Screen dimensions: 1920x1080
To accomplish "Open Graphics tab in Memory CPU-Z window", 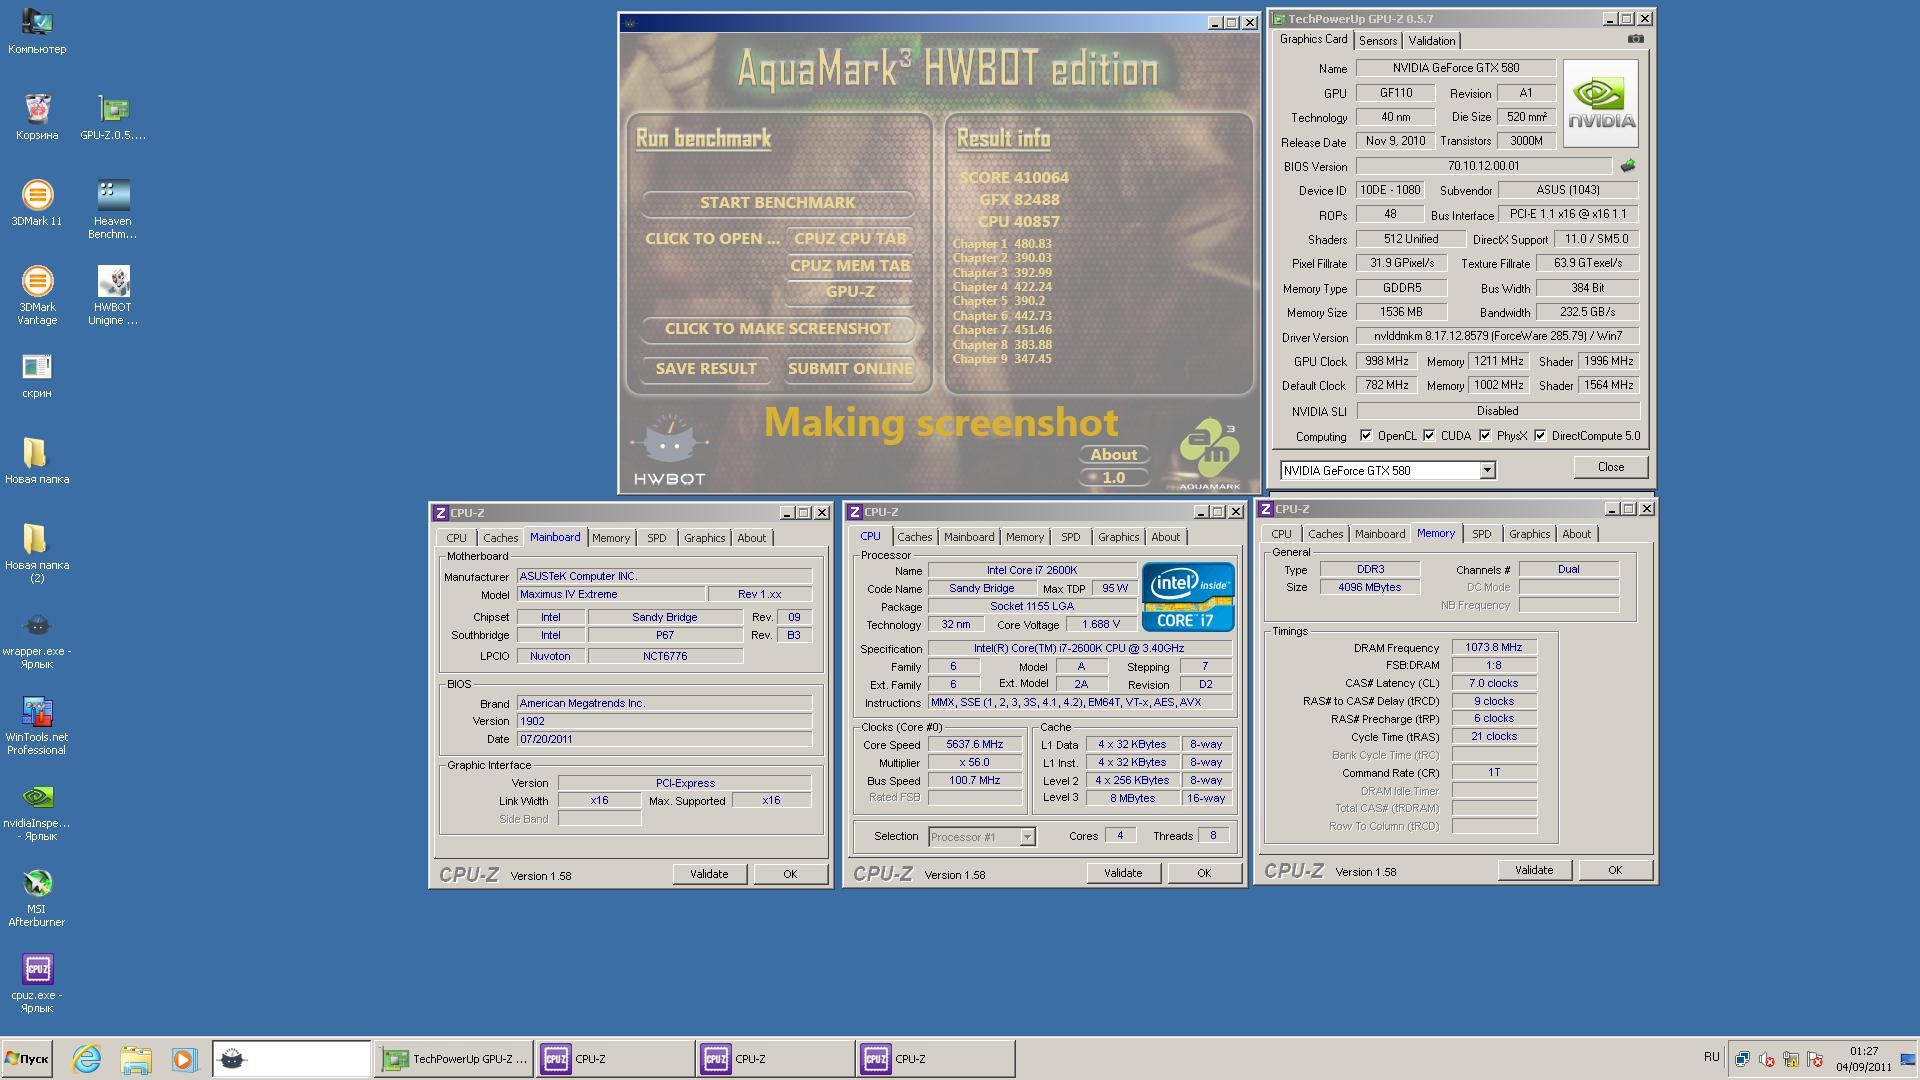I will (1529, 534).
